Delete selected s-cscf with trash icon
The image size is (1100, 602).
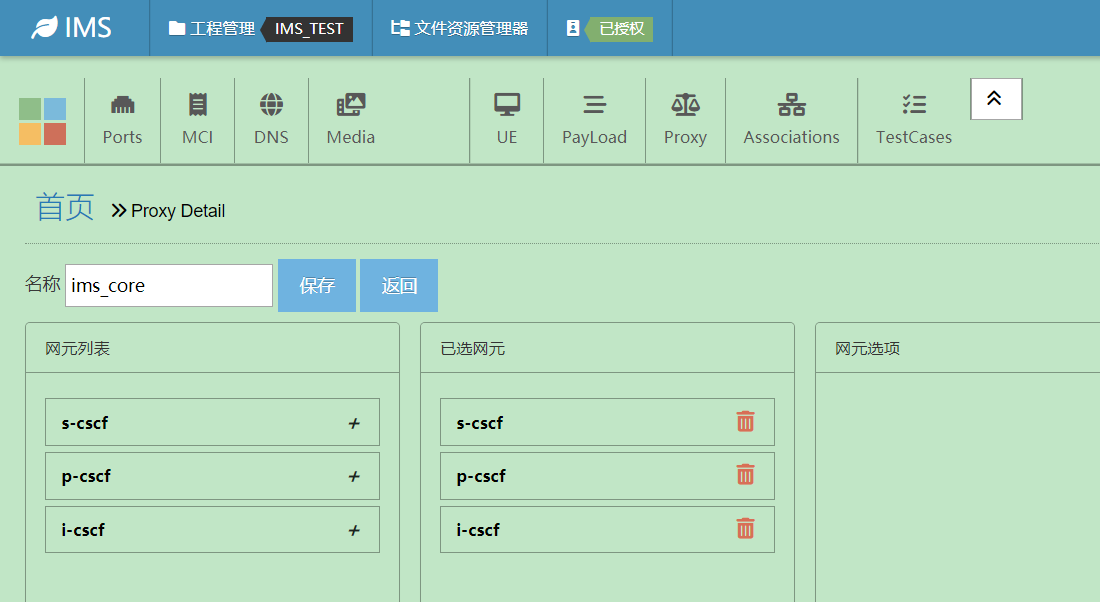click(x=745, y=422)
